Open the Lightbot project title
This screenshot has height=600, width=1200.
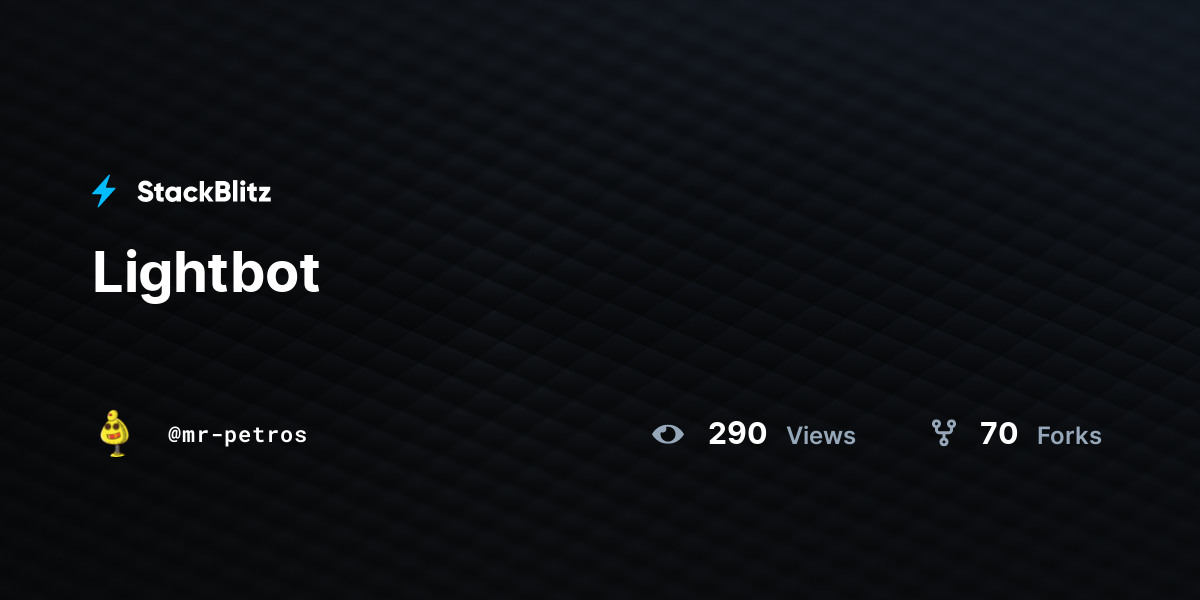[206, 272]
